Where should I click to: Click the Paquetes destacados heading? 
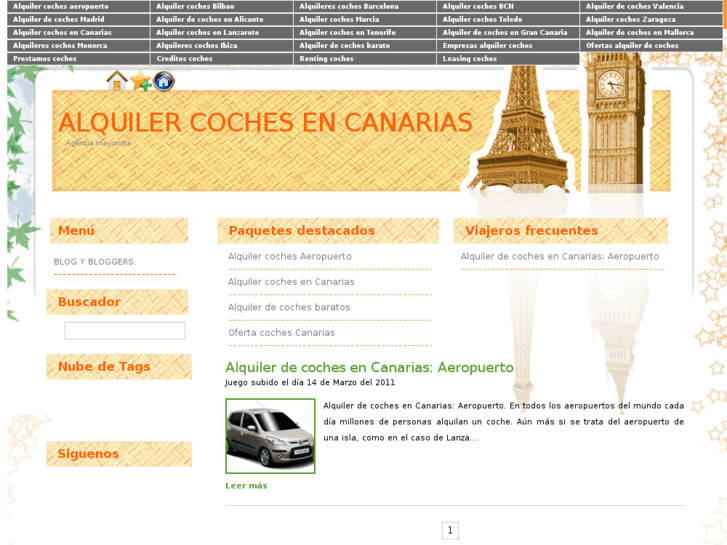click(x=301, y=231)
